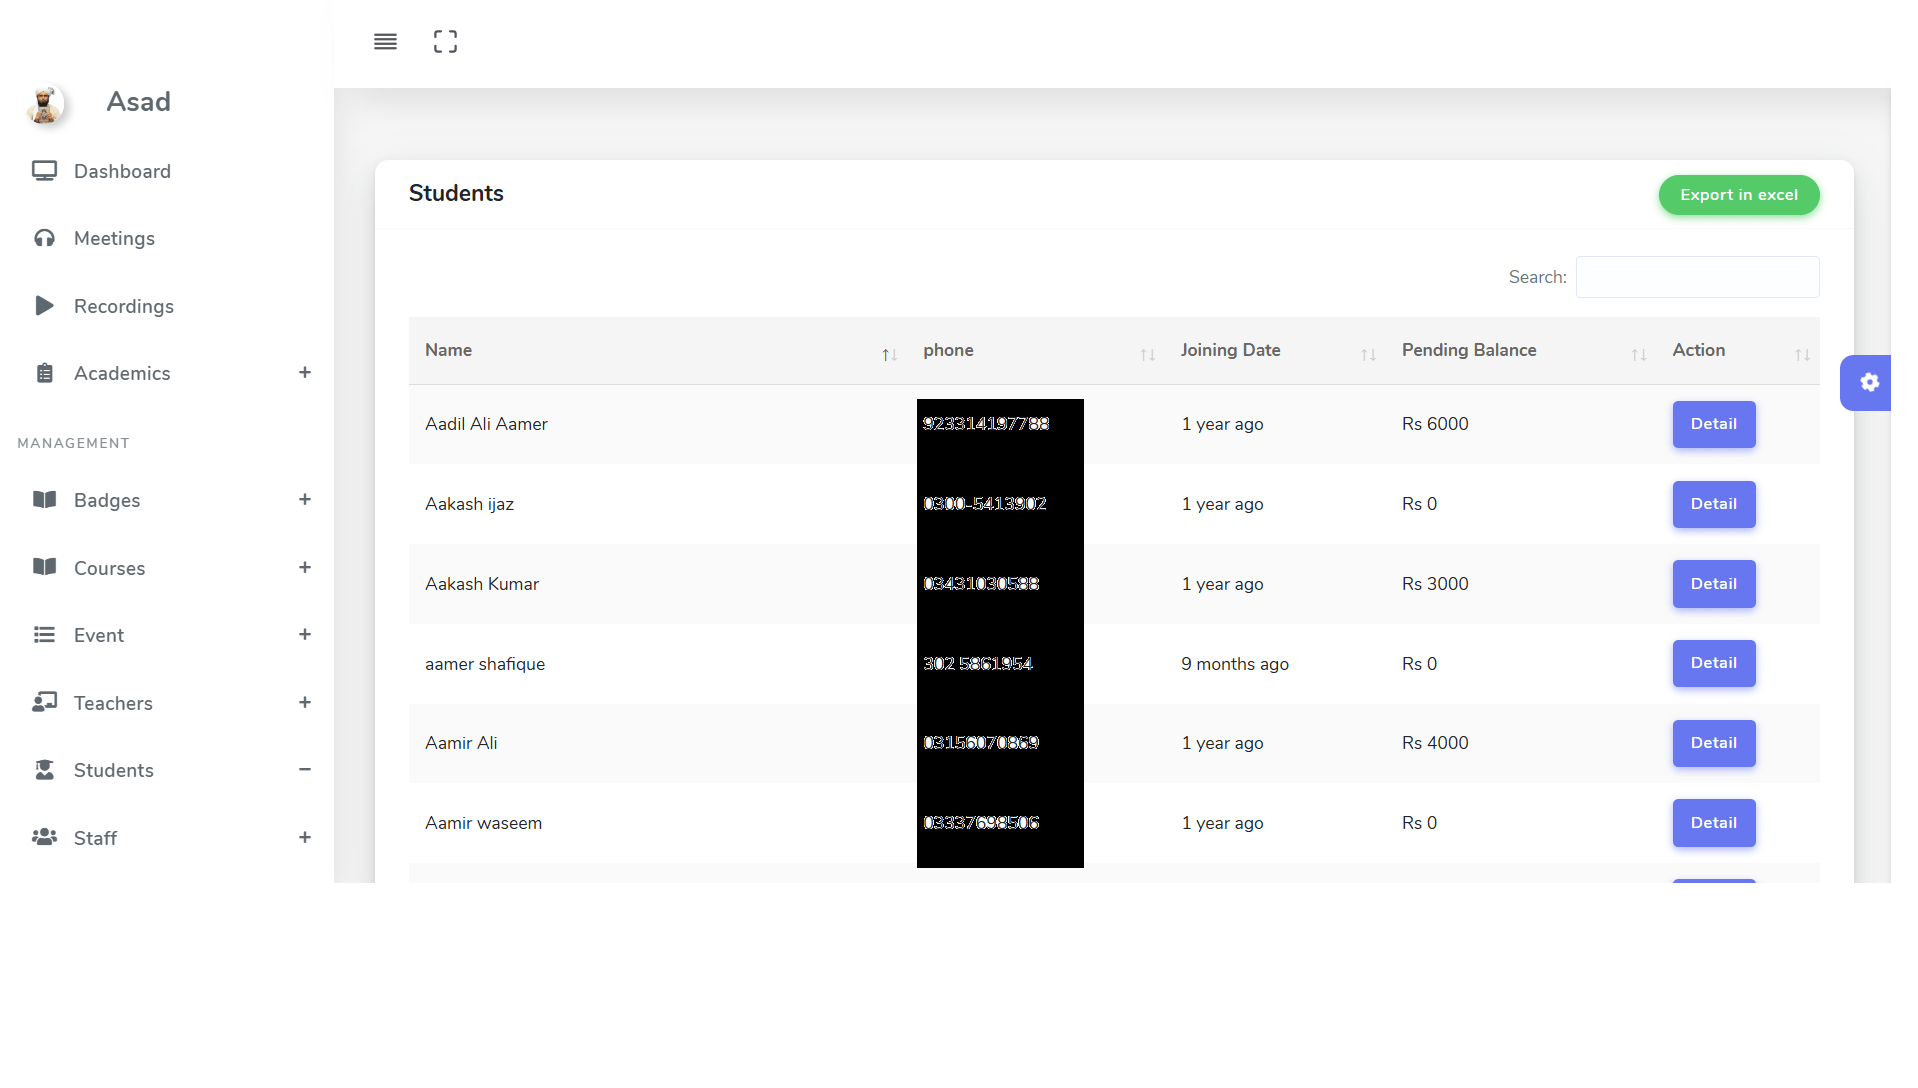Click Export in excel button
Viewport: 1918px width, 1088px height.
tap(1738, 195)
